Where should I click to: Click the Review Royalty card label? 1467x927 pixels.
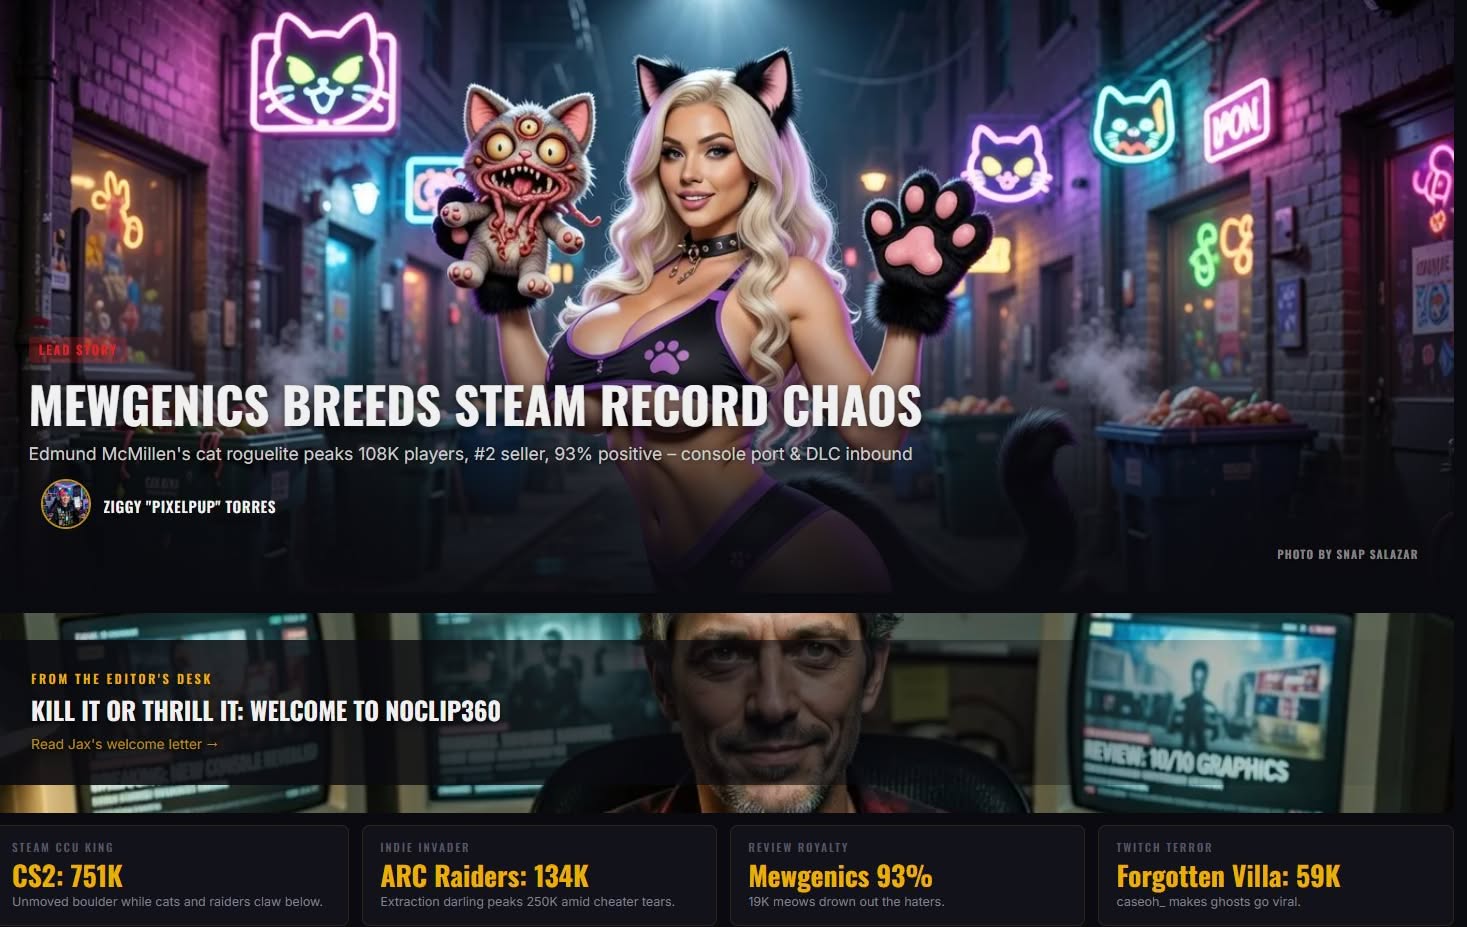(x=798, y=847)
